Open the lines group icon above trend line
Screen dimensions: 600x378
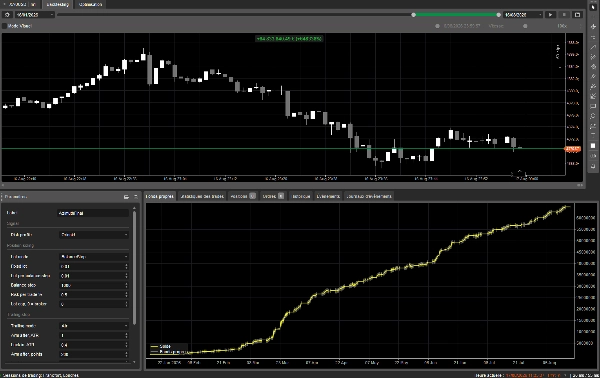[x=593, y=37]
